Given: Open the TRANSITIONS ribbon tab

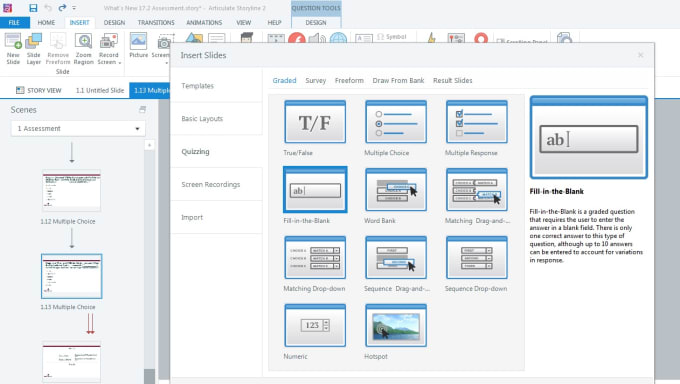Looking at the screenshot, I should click(156, 23).
